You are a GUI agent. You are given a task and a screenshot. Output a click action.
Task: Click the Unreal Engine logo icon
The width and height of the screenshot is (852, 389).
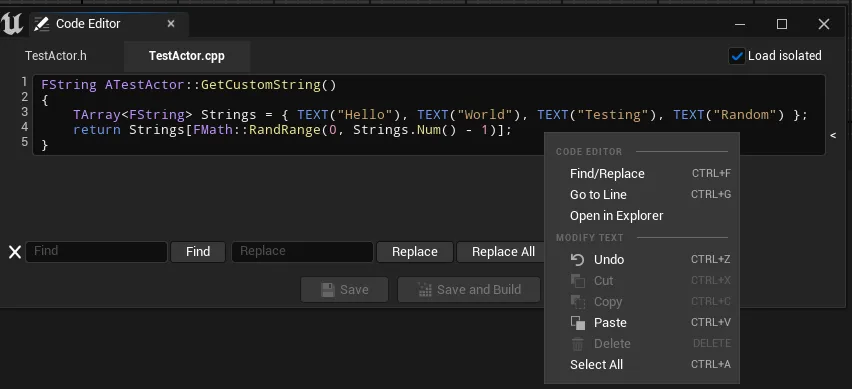pos(11,24)
